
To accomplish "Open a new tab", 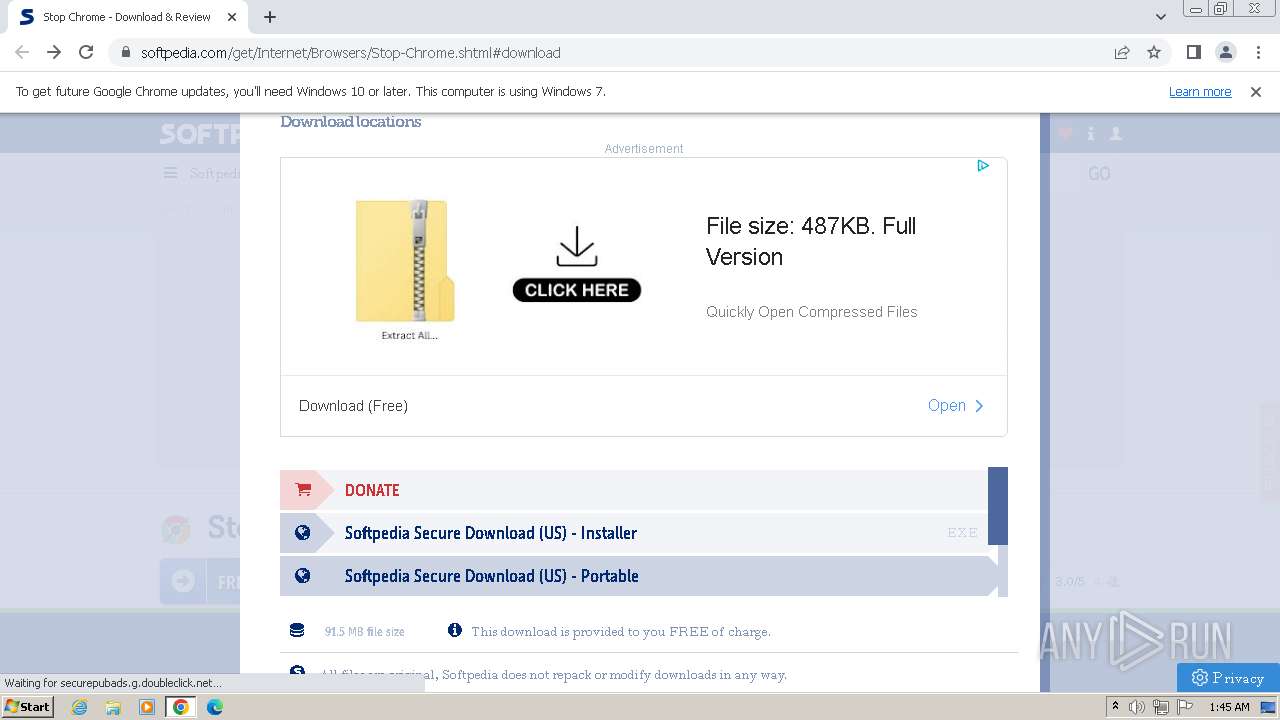I will coord(270,17).
